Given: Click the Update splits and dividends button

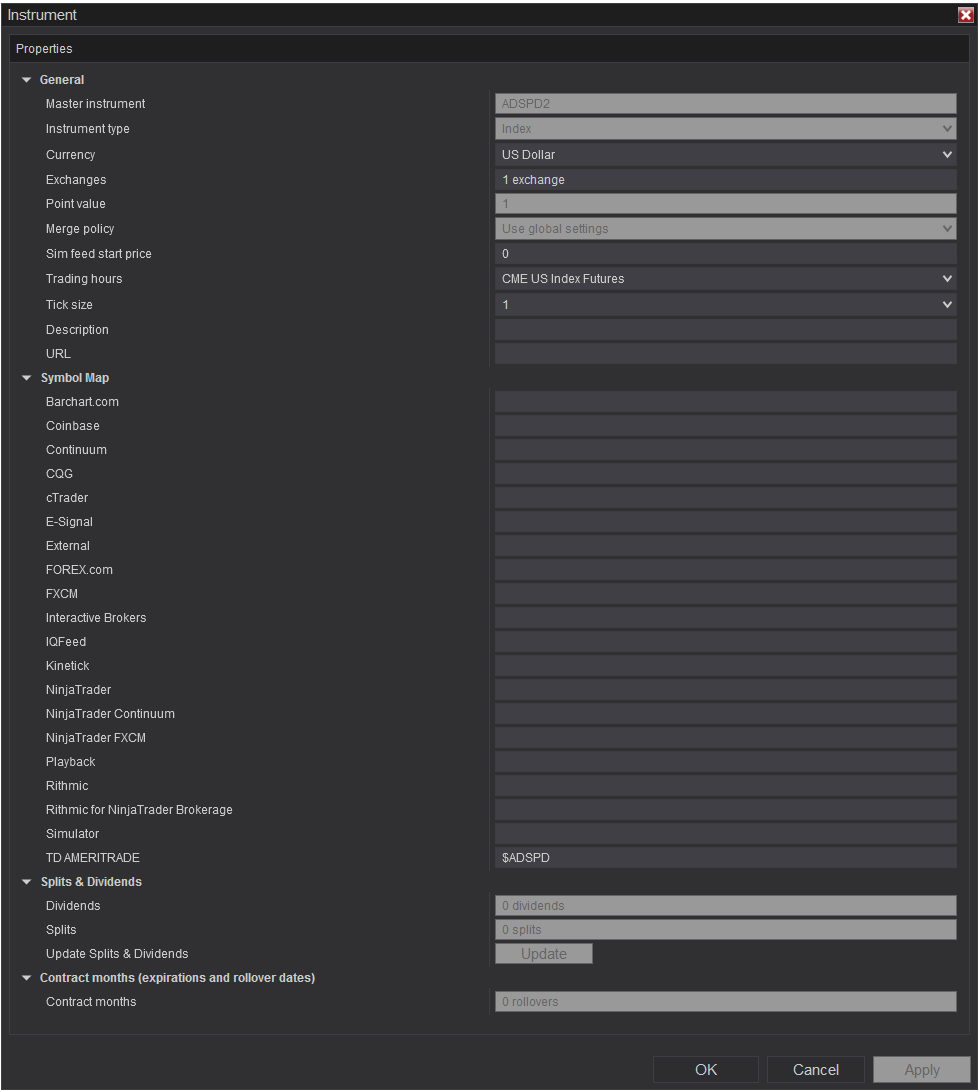Looking at the screenshot, I should (x=544, y=954).
